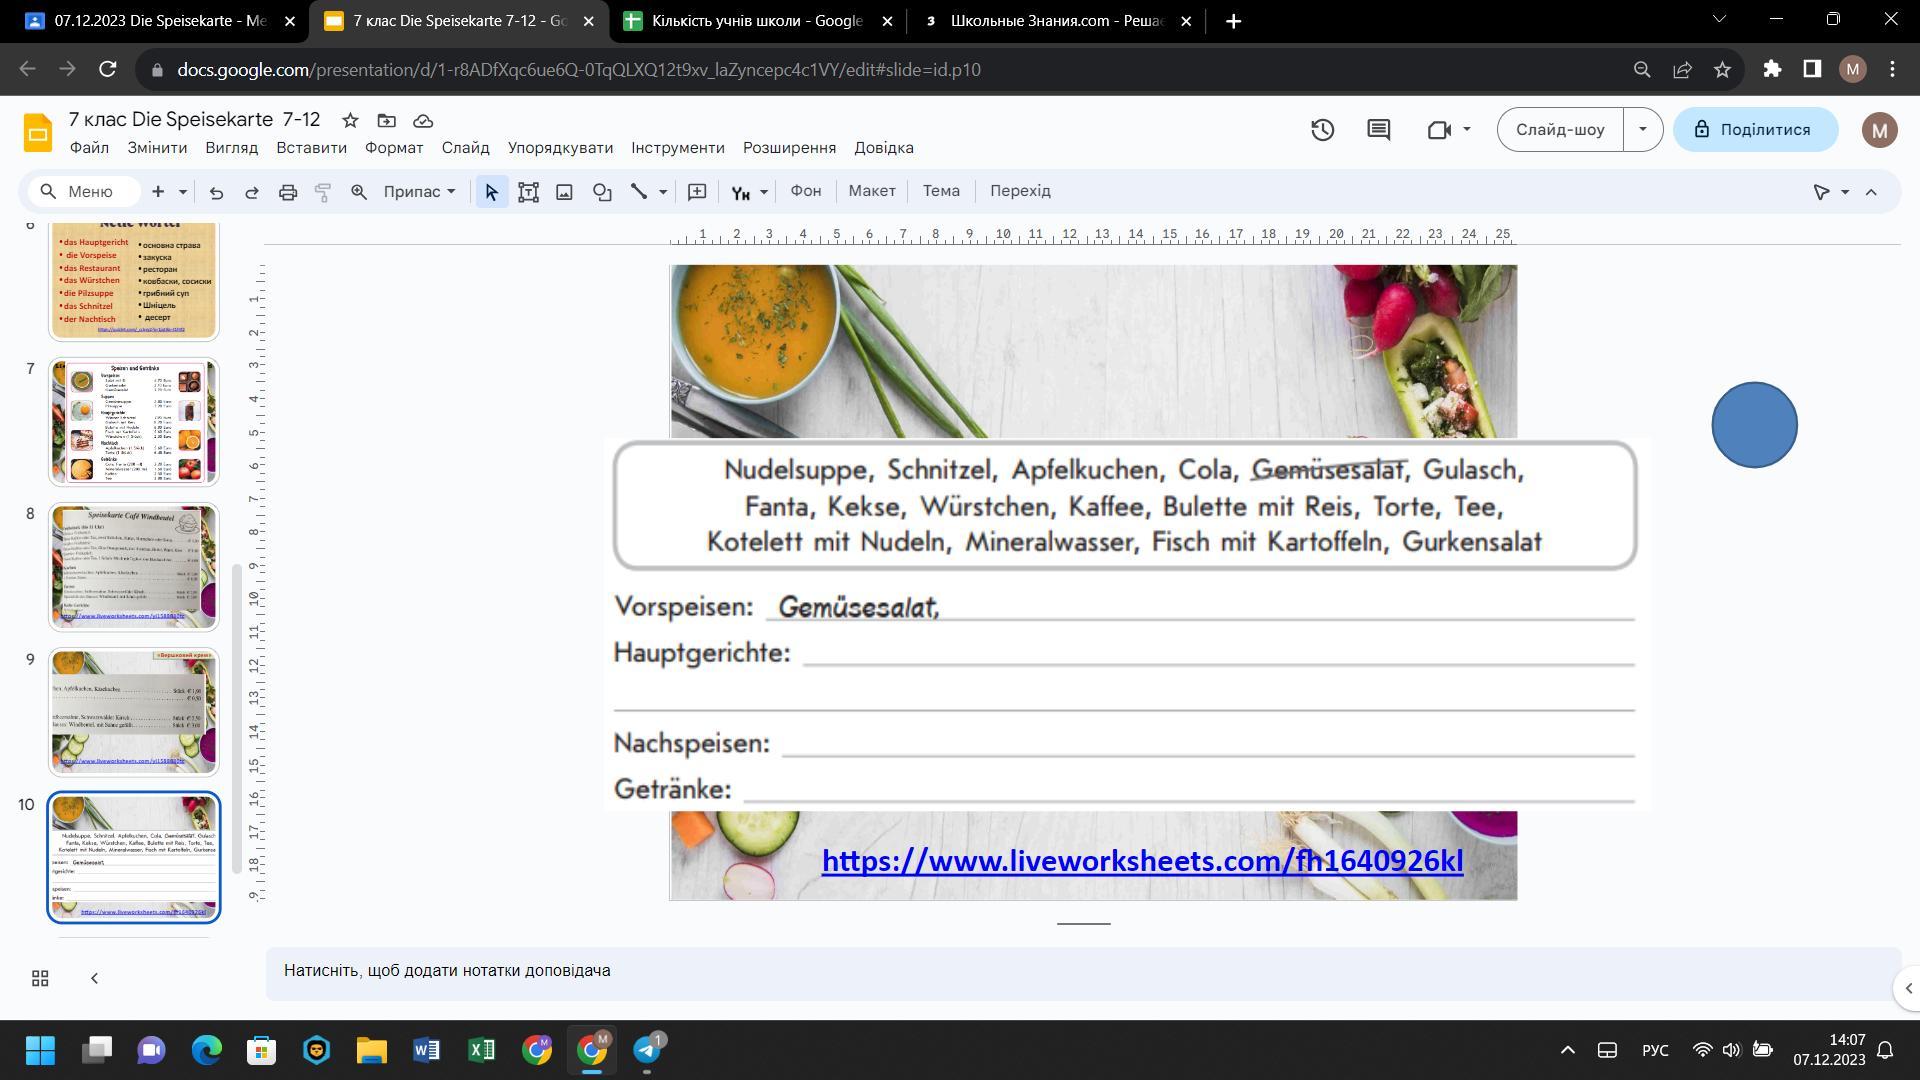Viewport: 1920px width, 1080px height.
Task: Open the comment history icon
Action: (x=1378, y=130)
